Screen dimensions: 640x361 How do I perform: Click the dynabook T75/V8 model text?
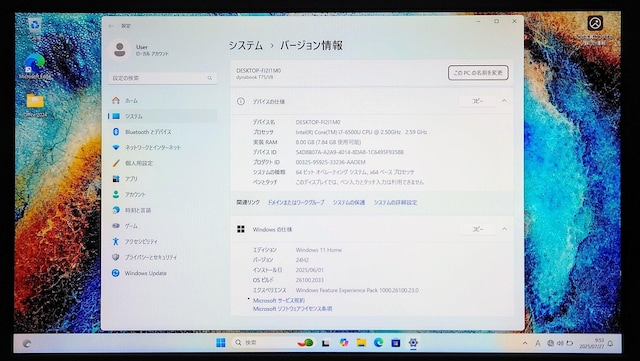[x=255, y=77]
